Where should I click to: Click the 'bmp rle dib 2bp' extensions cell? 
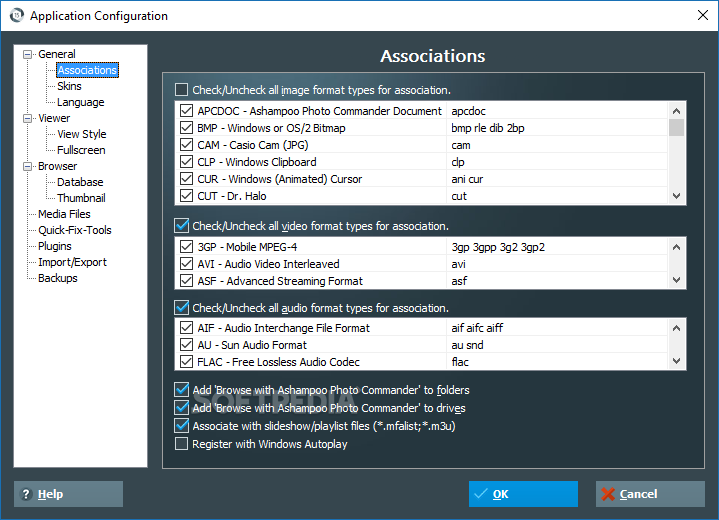(557, 127)
